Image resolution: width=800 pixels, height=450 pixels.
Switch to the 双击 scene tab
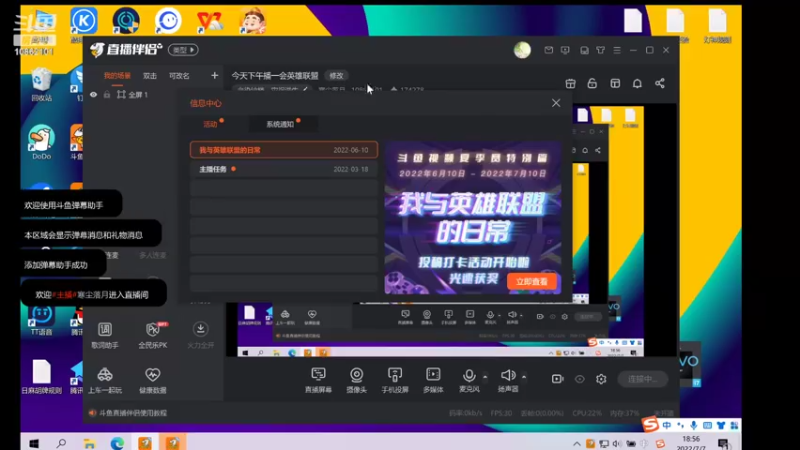pyautogui.click(x=149, y=76)
